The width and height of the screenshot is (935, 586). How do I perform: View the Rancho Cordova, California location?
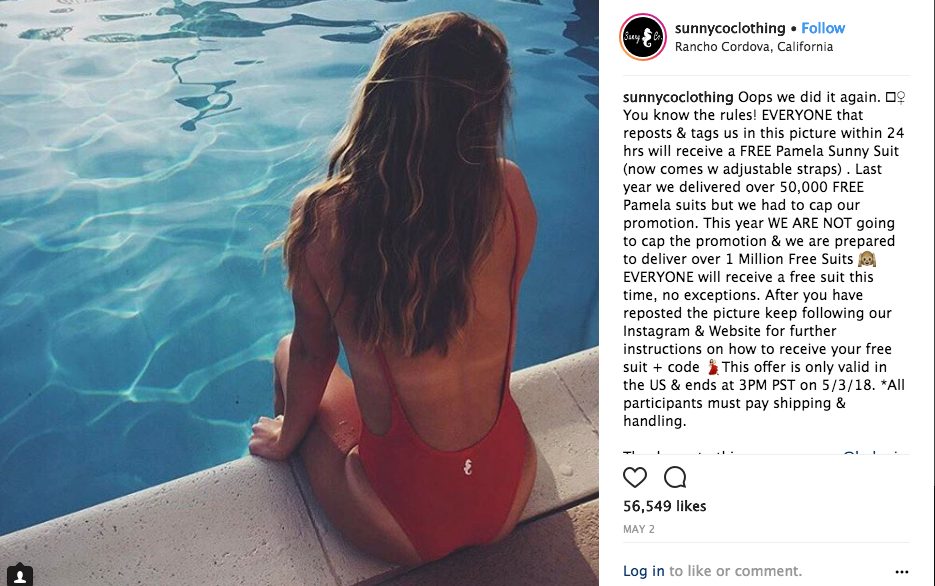[754, 46]
